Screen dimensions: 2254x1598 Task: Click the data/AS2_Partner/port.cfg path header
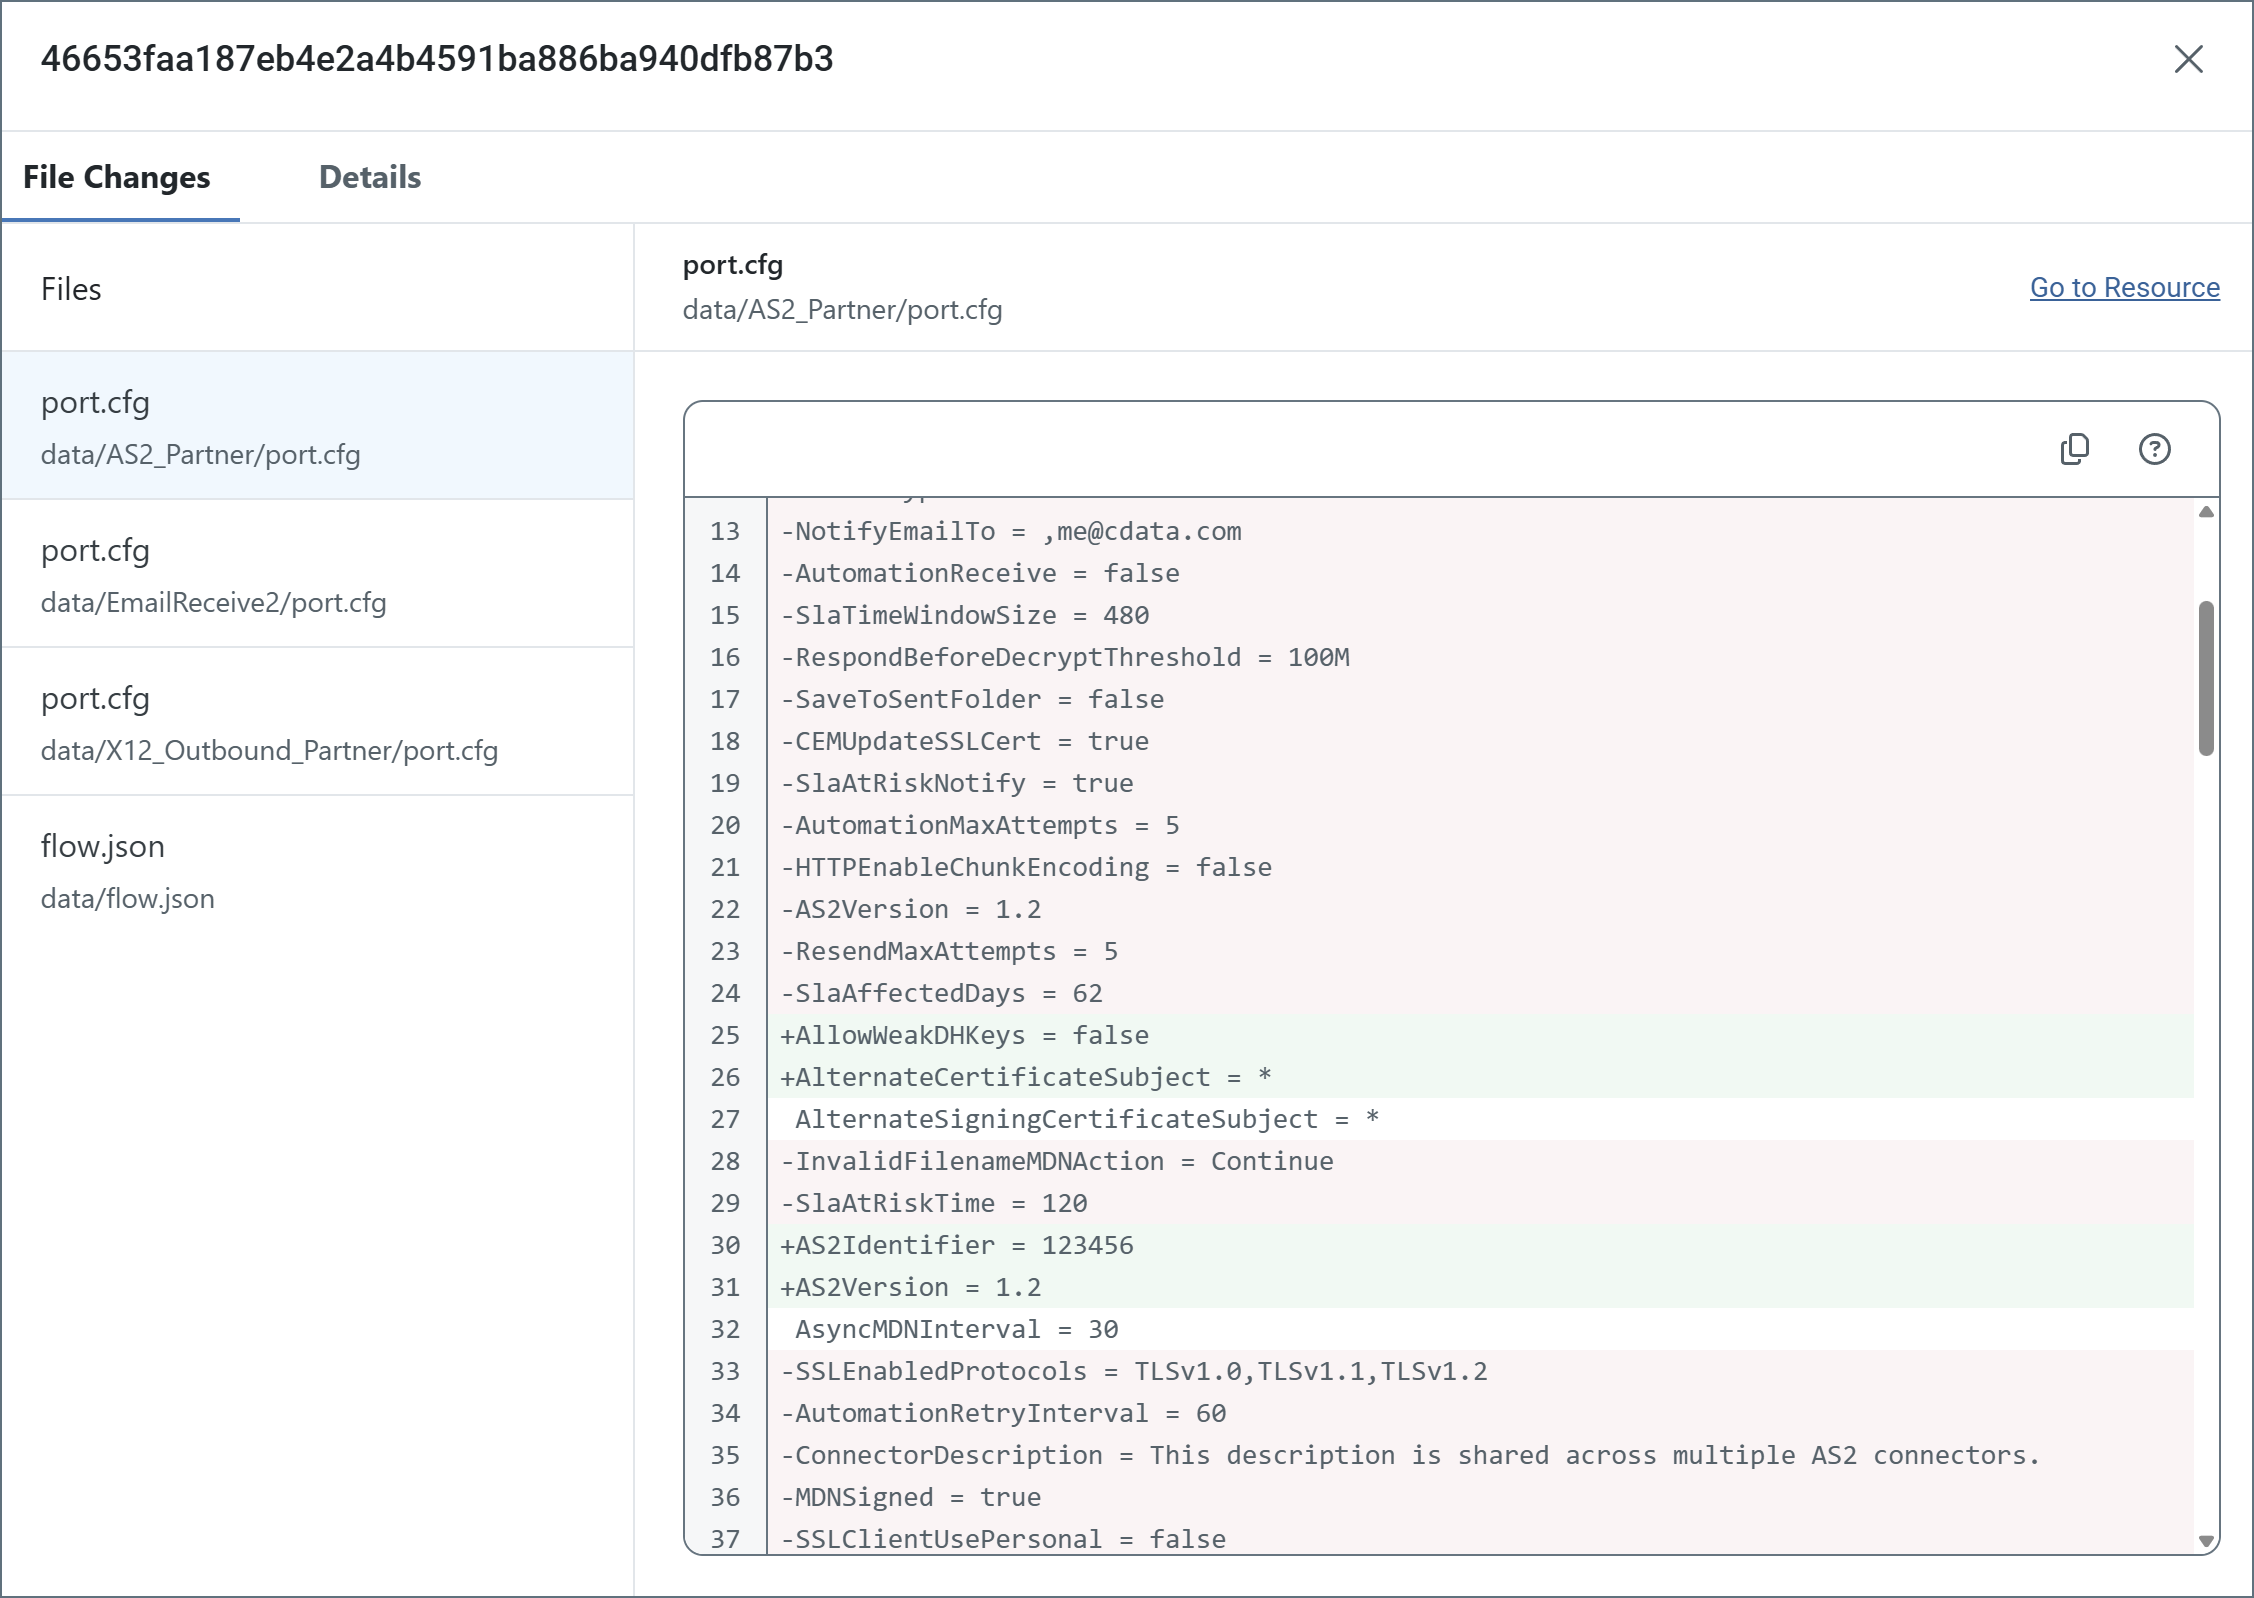pyautogui.click(x=842, y=310)
